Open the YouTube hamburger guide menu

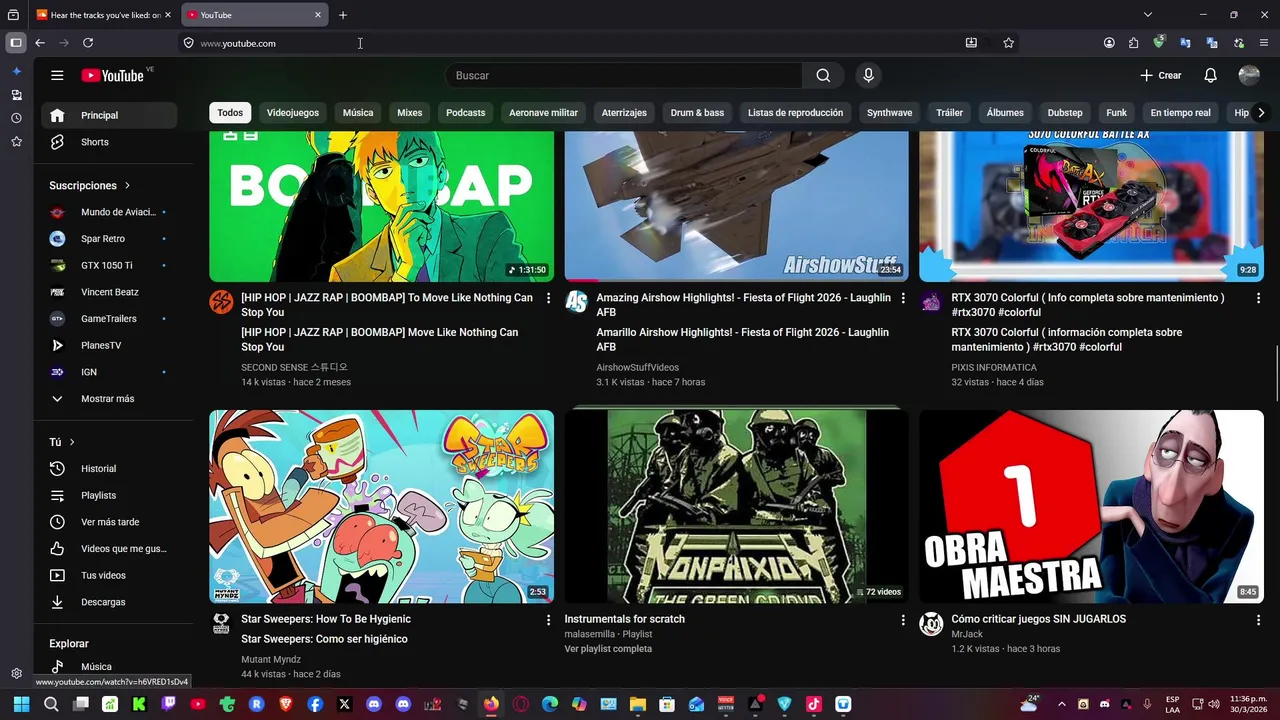pyautogui.click(x=57, y=75)
